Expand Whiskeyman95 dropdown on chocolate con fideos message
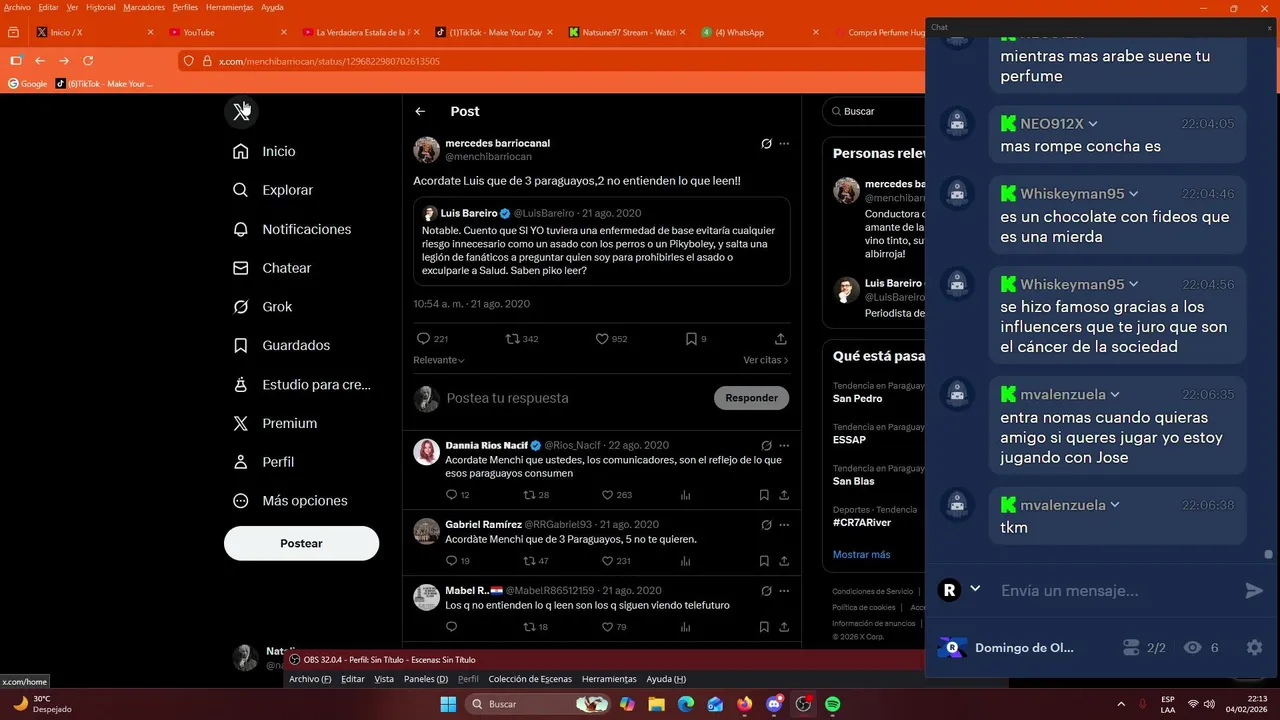The width and height of the screenshot is (1280, 720). (x=1133, y=194)
